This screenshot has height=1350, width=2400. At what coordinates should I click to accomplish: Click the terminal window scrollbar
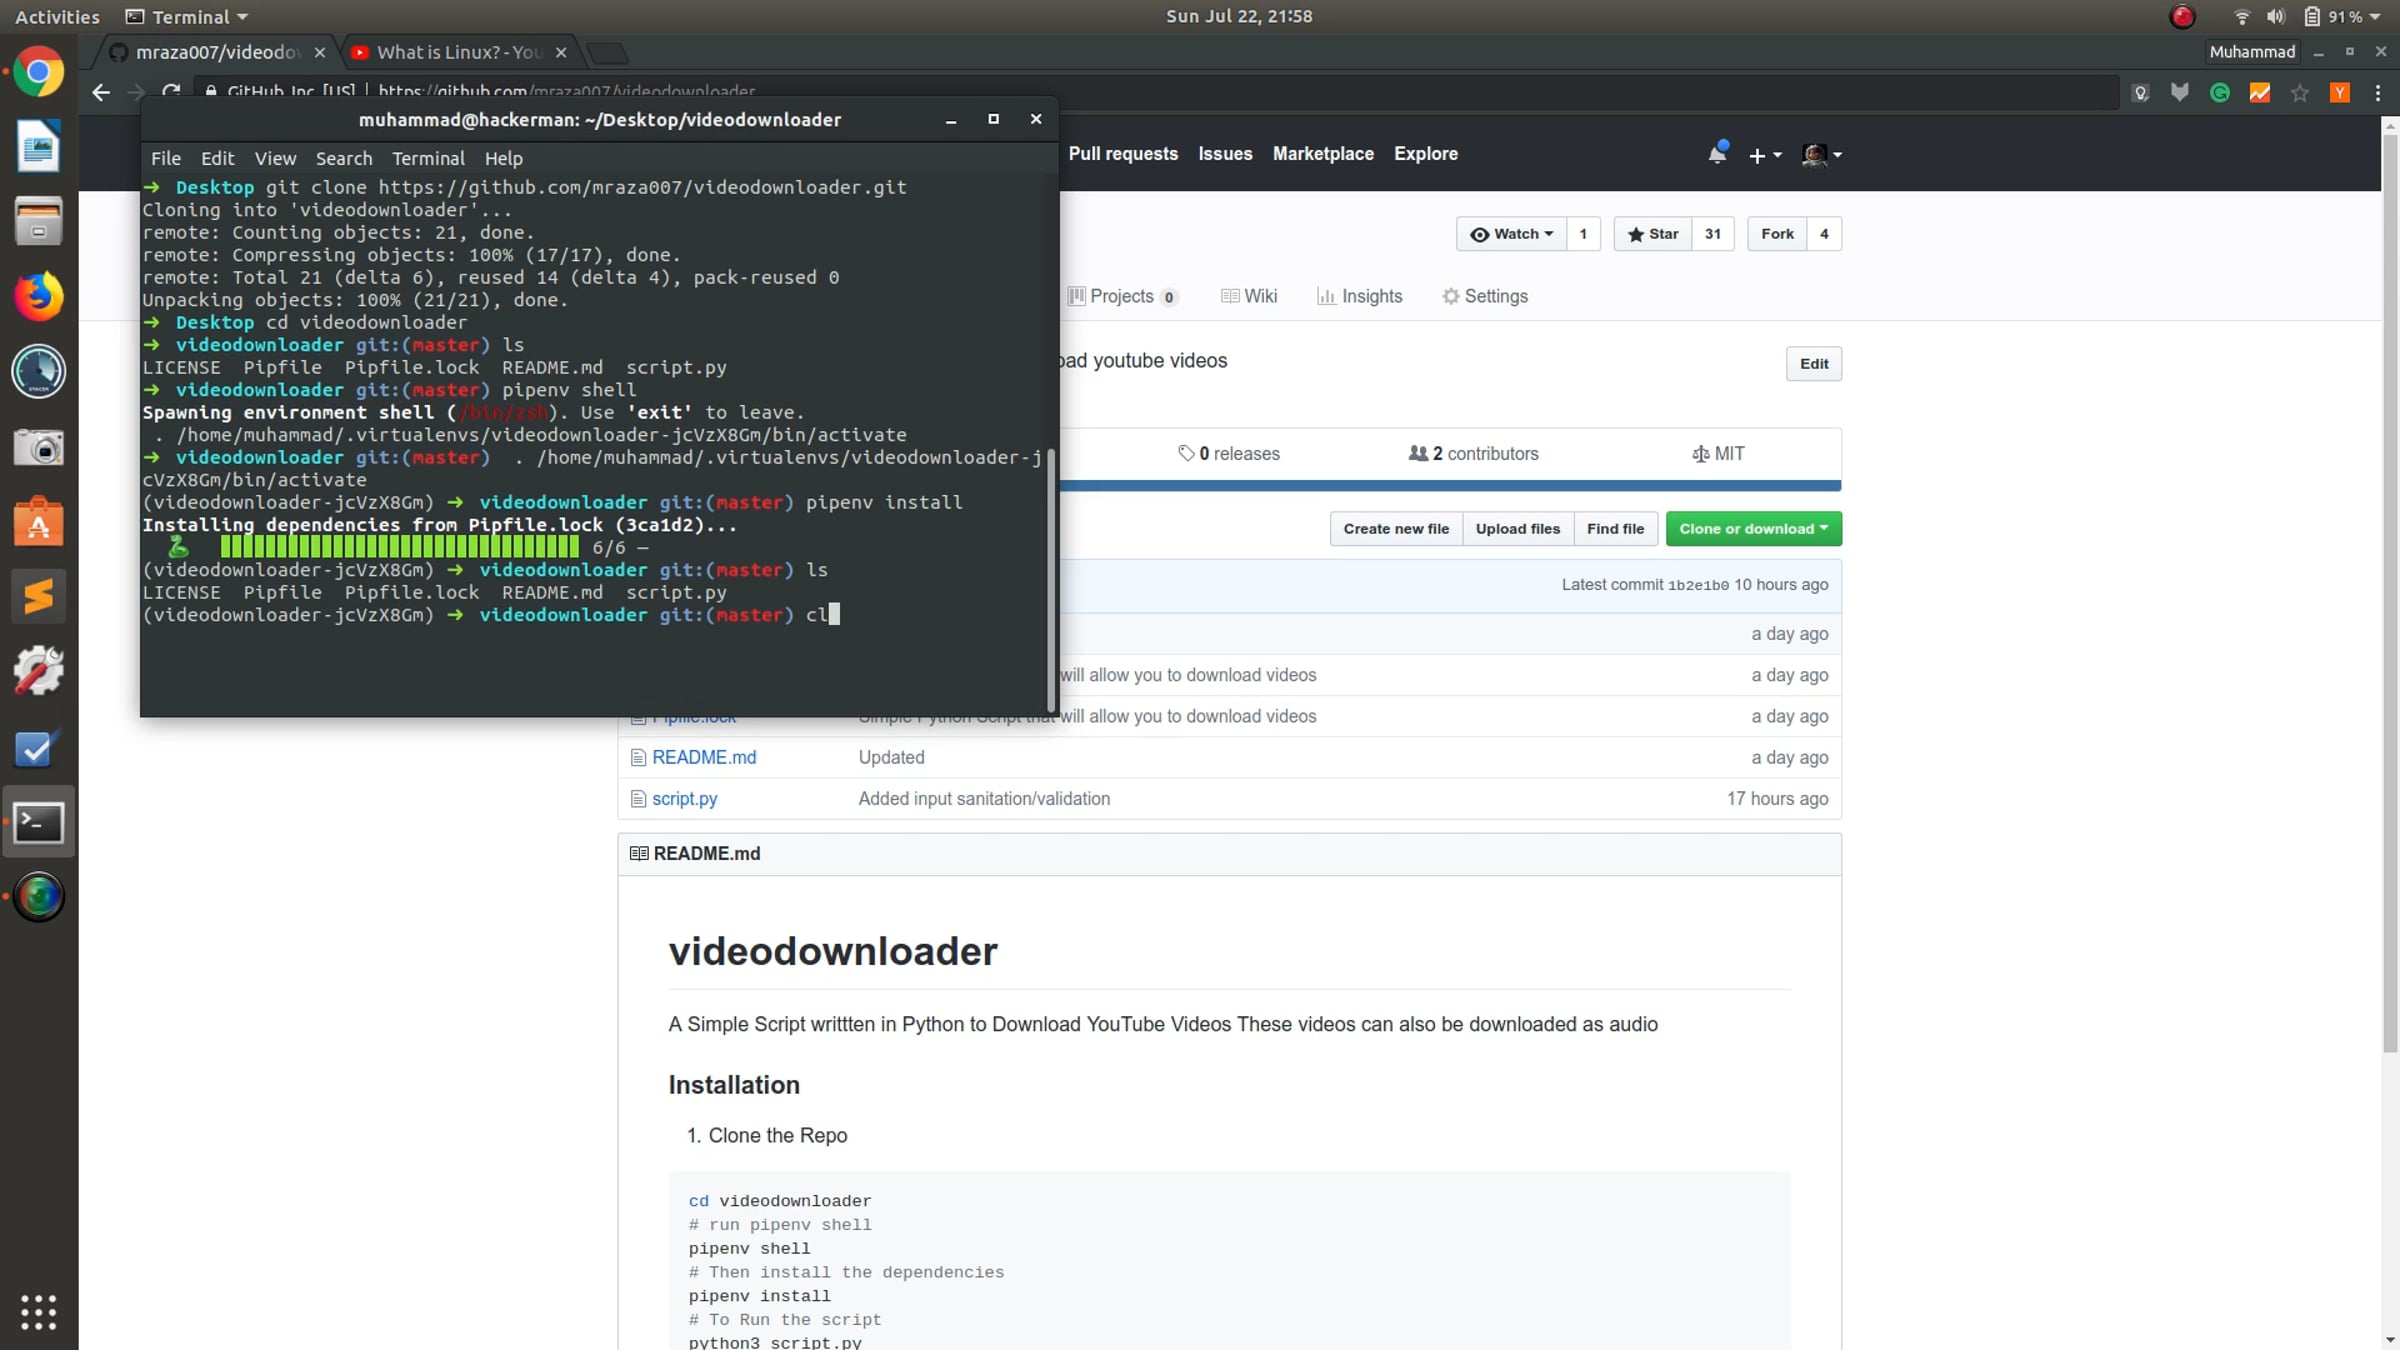(1051, 580)
